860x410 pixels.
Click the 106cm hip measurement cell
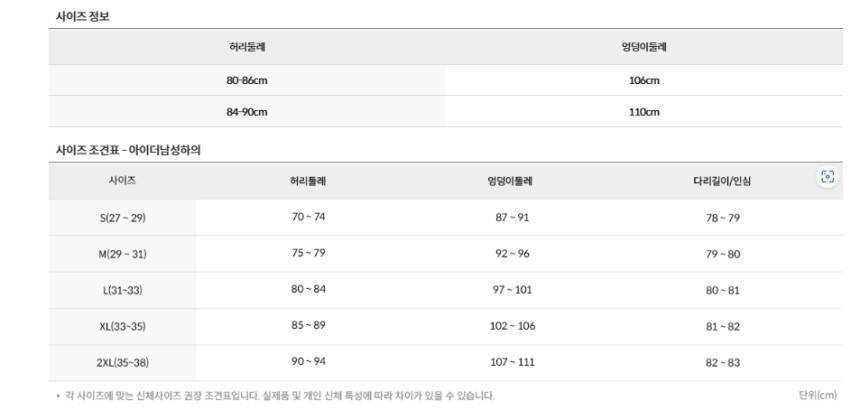pos(644,80)
